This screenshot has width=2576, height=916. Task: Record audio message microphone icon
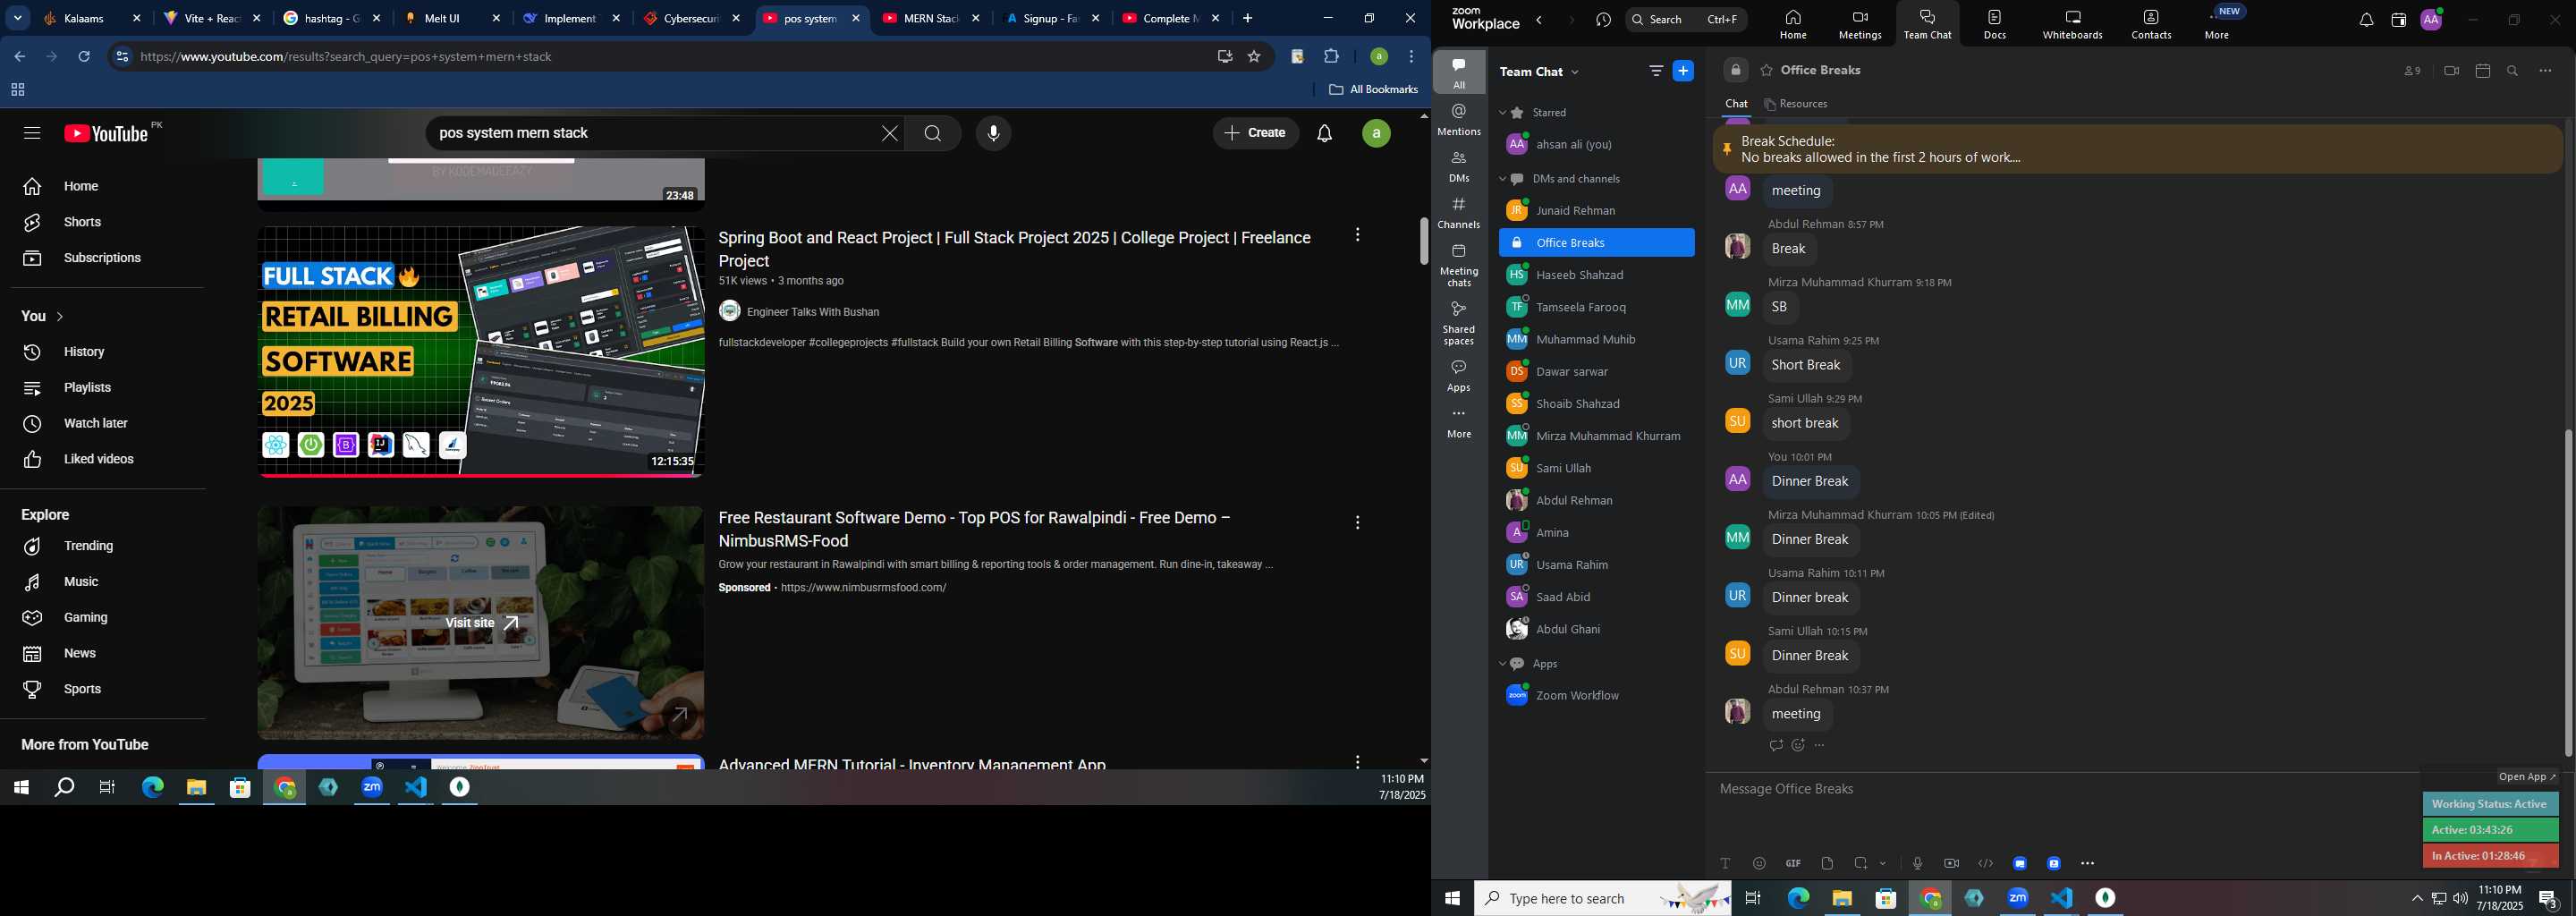[1917, 863]
